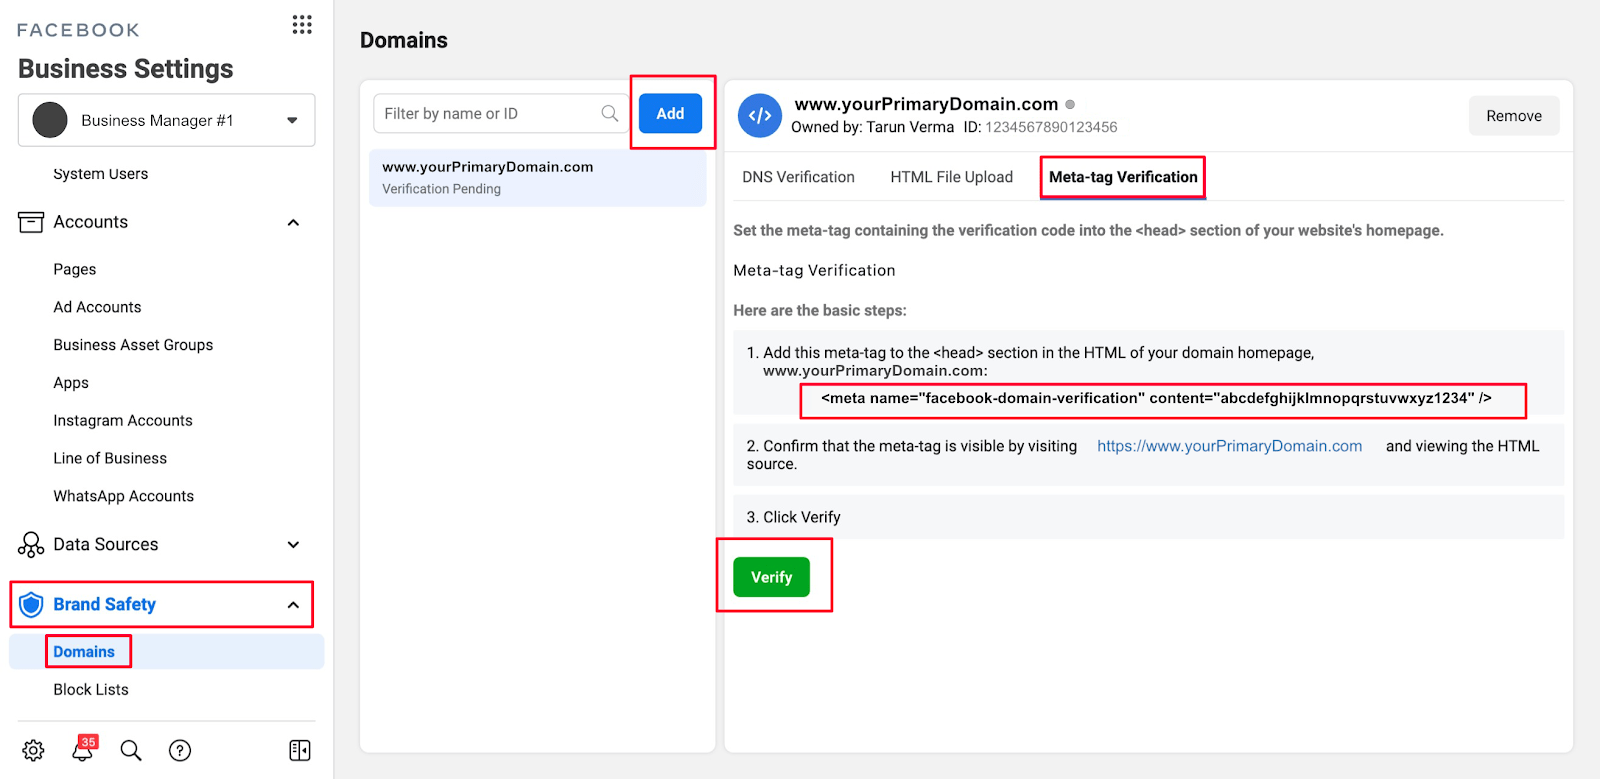
Task: Click the blue Add button
Action: pyautogui.click(x=670, y=114)
